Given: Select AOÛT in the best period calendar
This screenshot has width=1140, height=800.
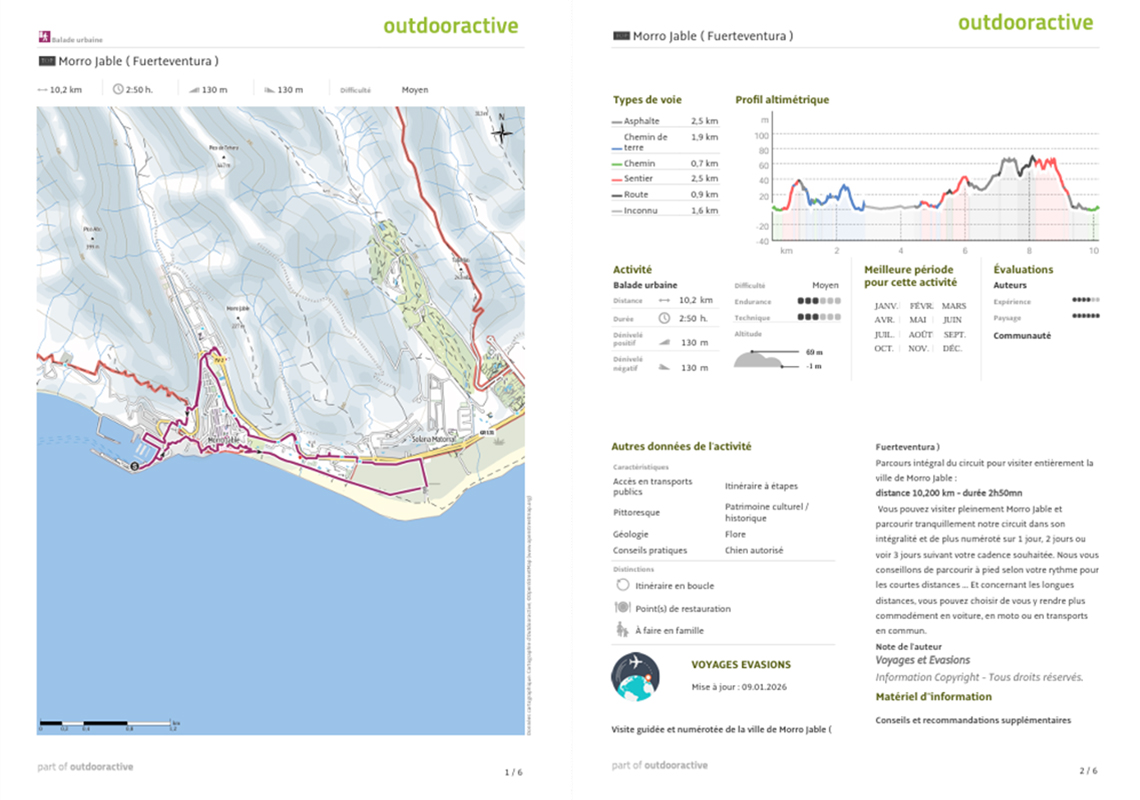Looking at the screenshot, I should [920, 334].
